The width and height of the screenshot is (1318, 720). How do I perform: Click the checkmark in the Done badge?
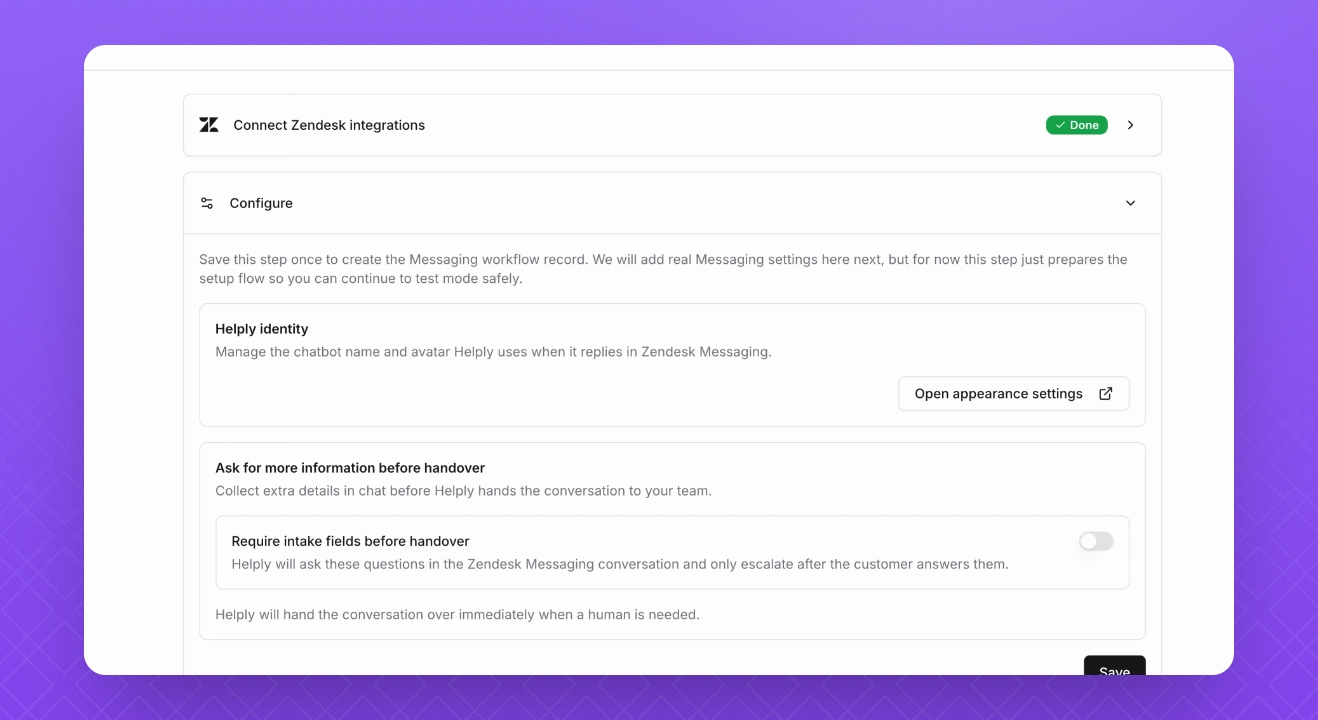(x=1060, y=125)
